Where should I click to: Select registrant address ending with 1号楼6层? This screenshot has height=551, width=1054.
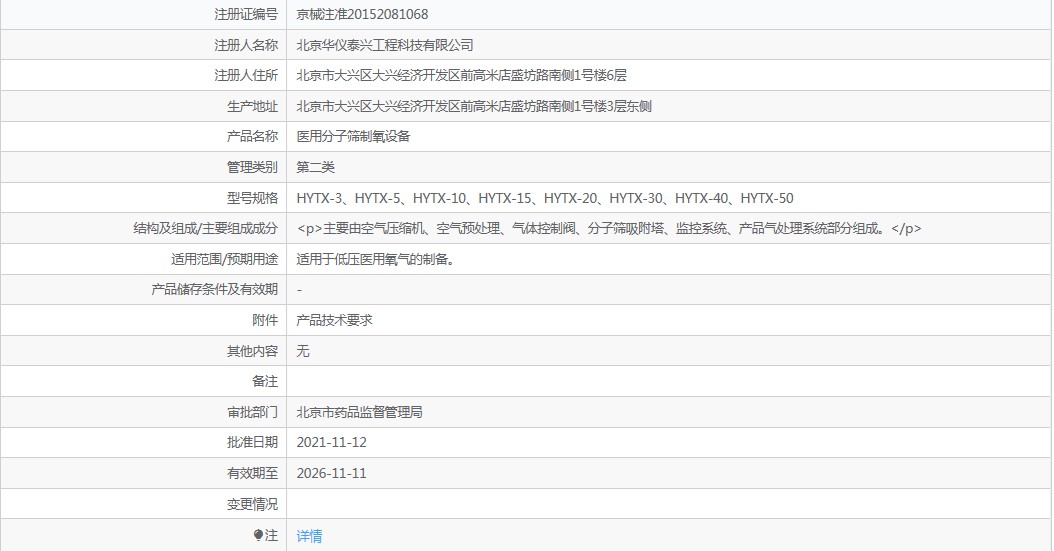[462, 75]
